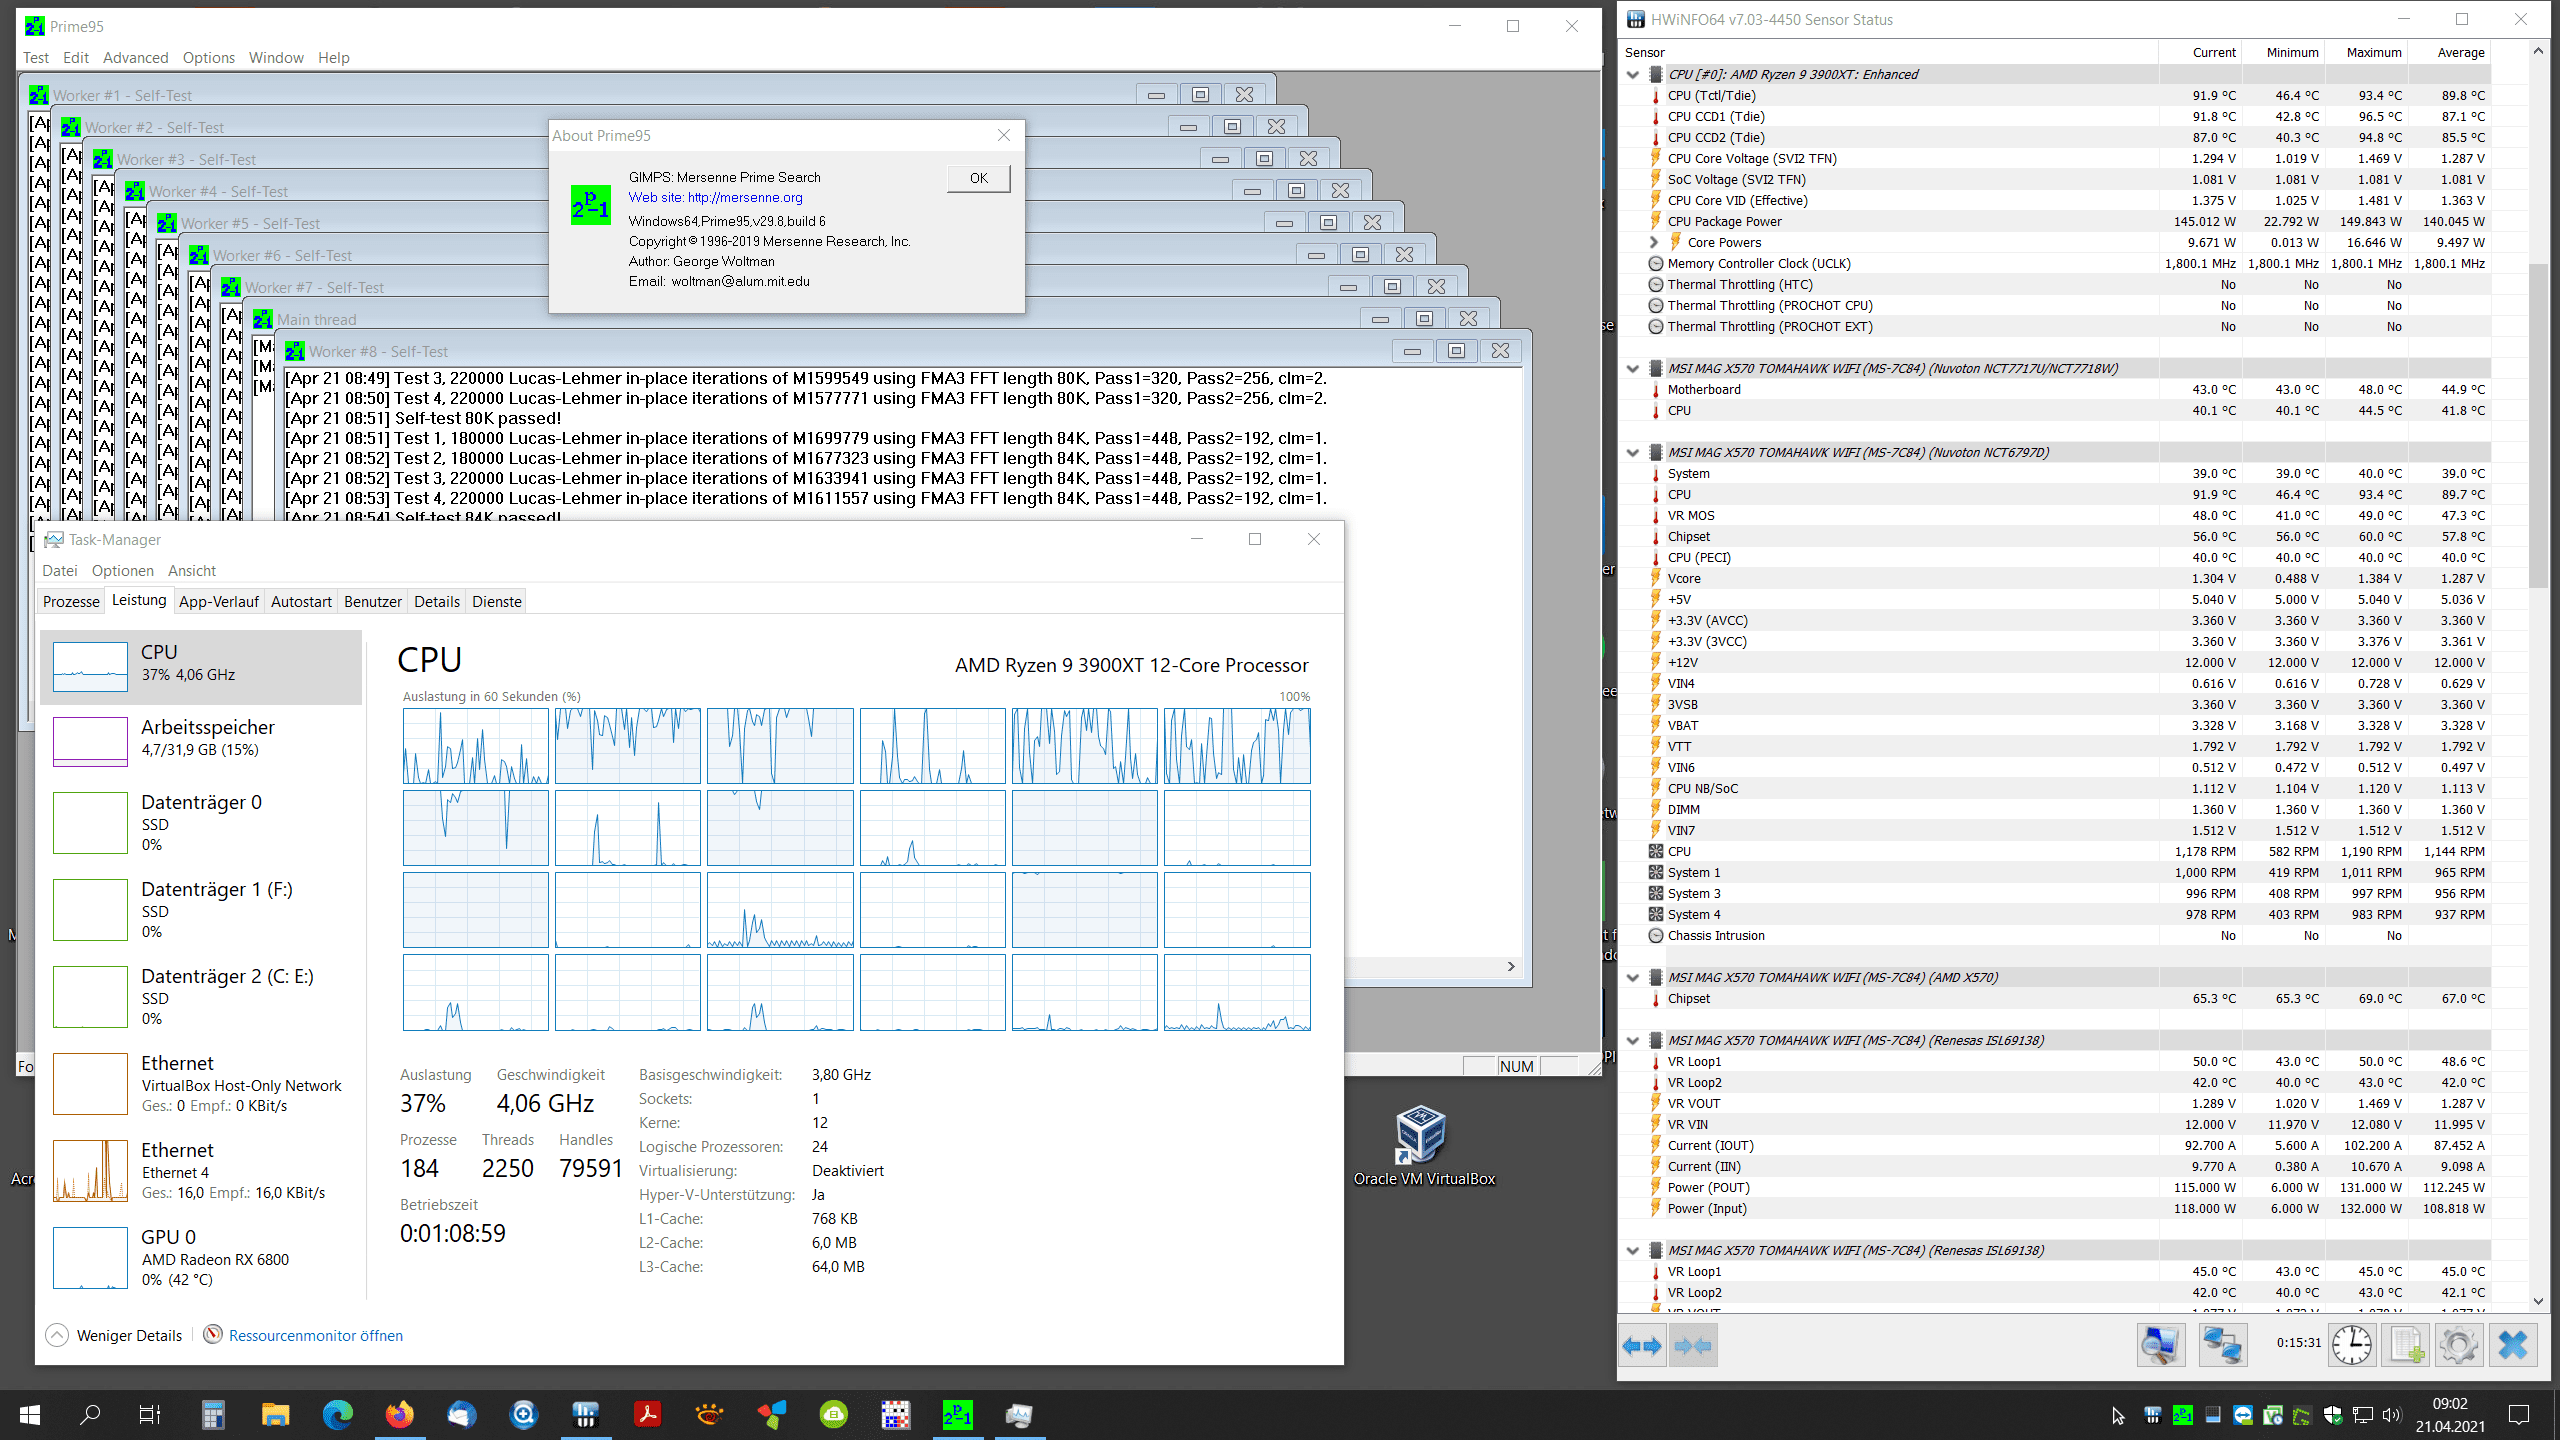The width and height of the screenshot is (2560, 1440).
Task: Click Worker #1 - Self-Test window title
Action: (122, 95)
